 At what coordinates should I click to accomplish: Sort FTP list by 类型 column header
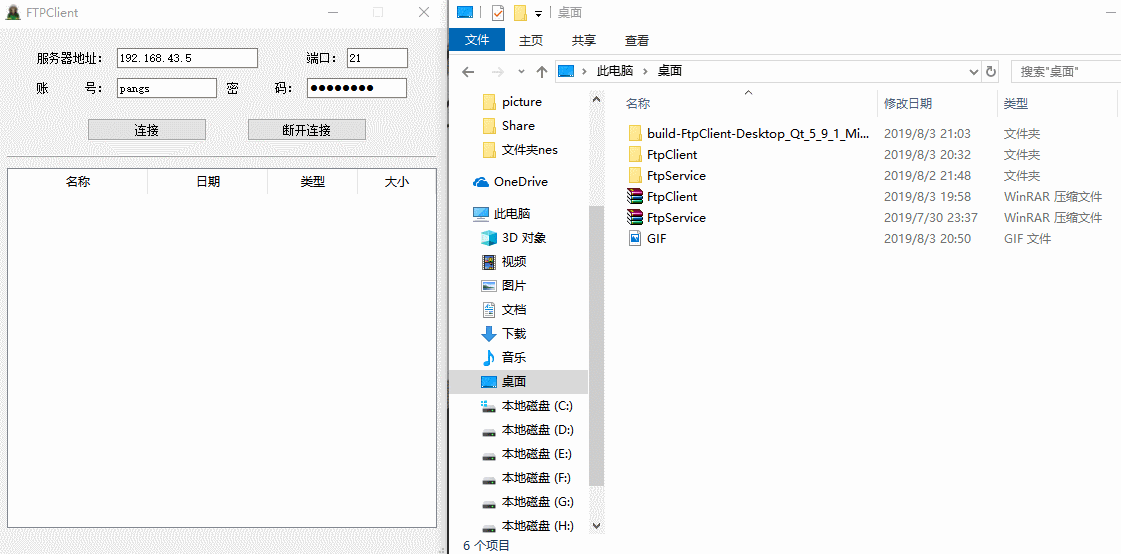(312, 182)
